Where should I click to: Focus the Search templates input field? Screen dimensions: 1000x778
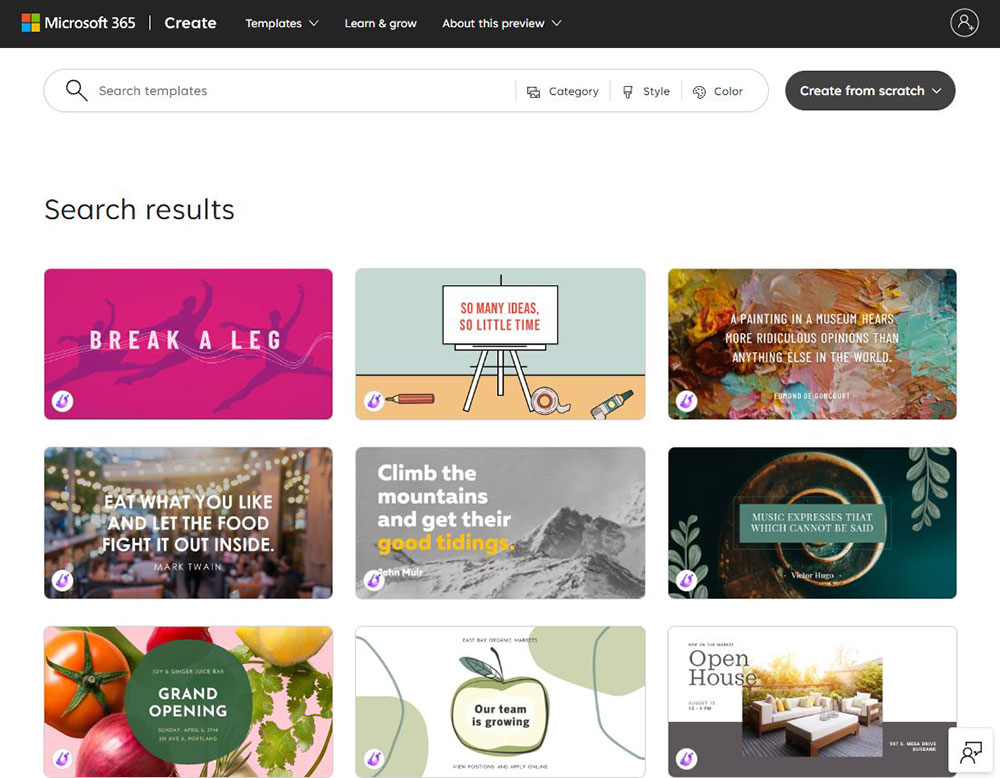[x=305, y=91]
